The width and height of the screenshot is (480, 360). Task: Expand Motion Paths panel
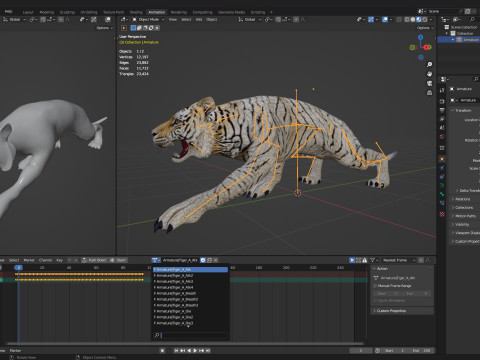coord(465,216)
